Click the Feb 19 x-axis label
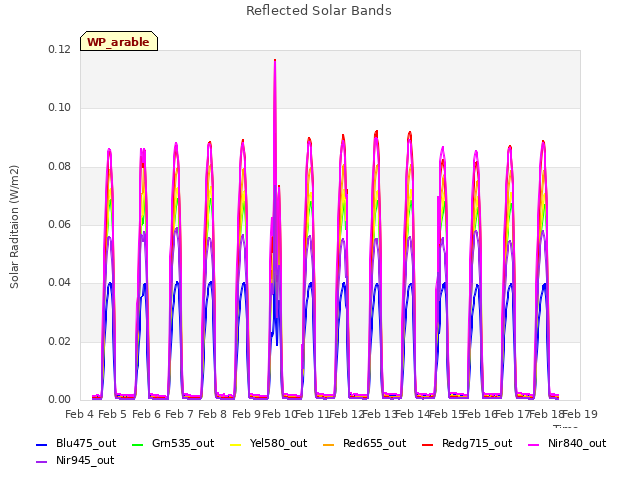 click(580, 414)
